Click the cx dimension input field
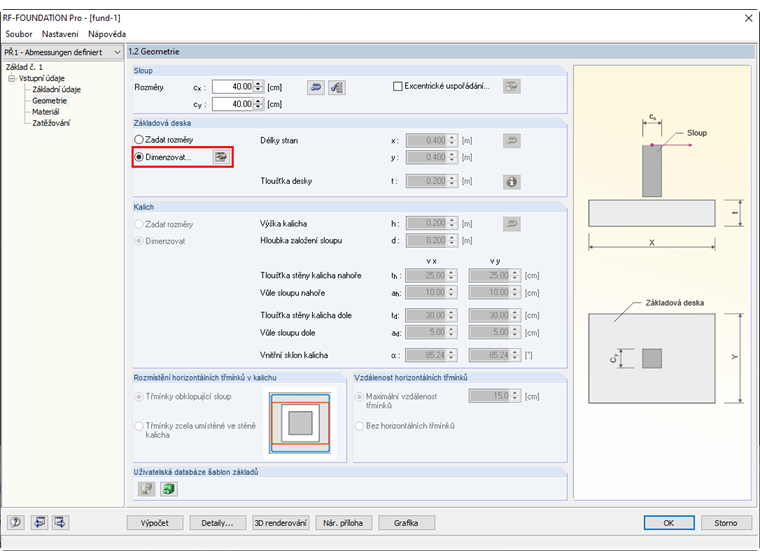This screenshot has height=560, width=760. click(x=233, y=87)
